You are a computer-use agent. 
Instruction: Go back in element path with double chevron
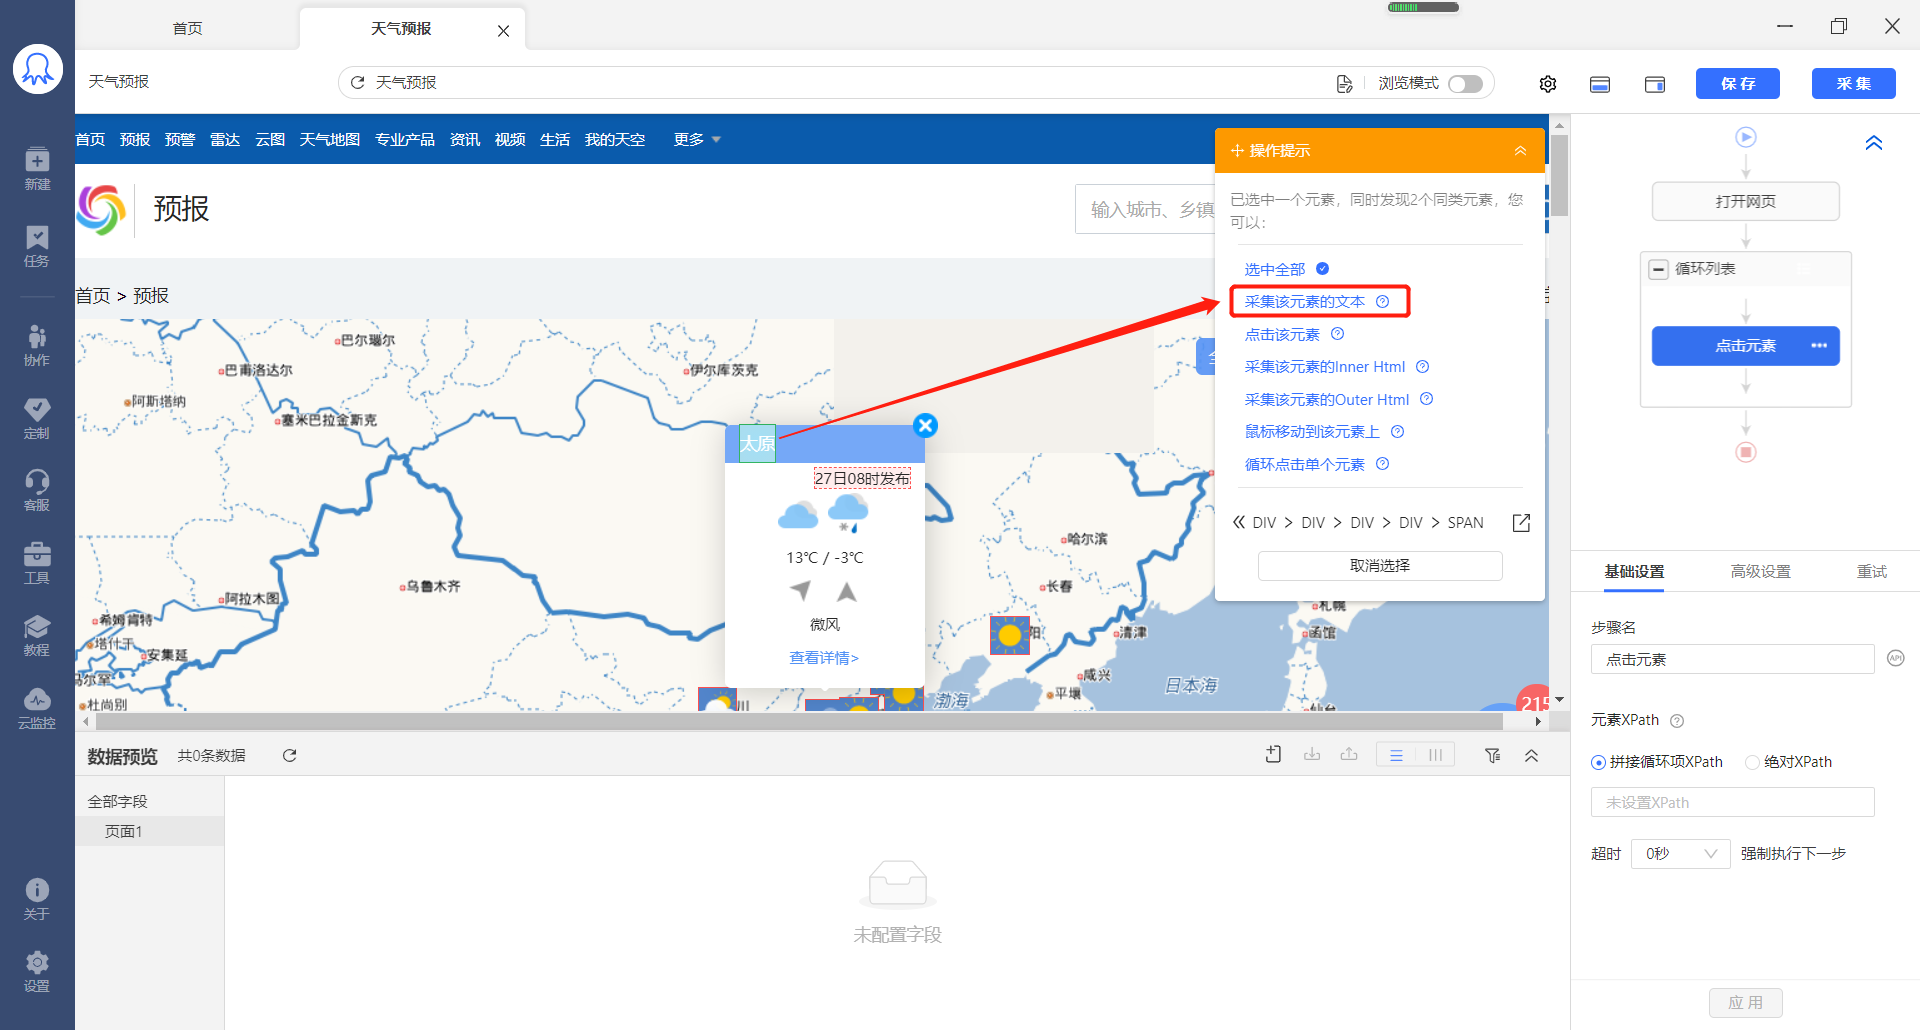1239,522
